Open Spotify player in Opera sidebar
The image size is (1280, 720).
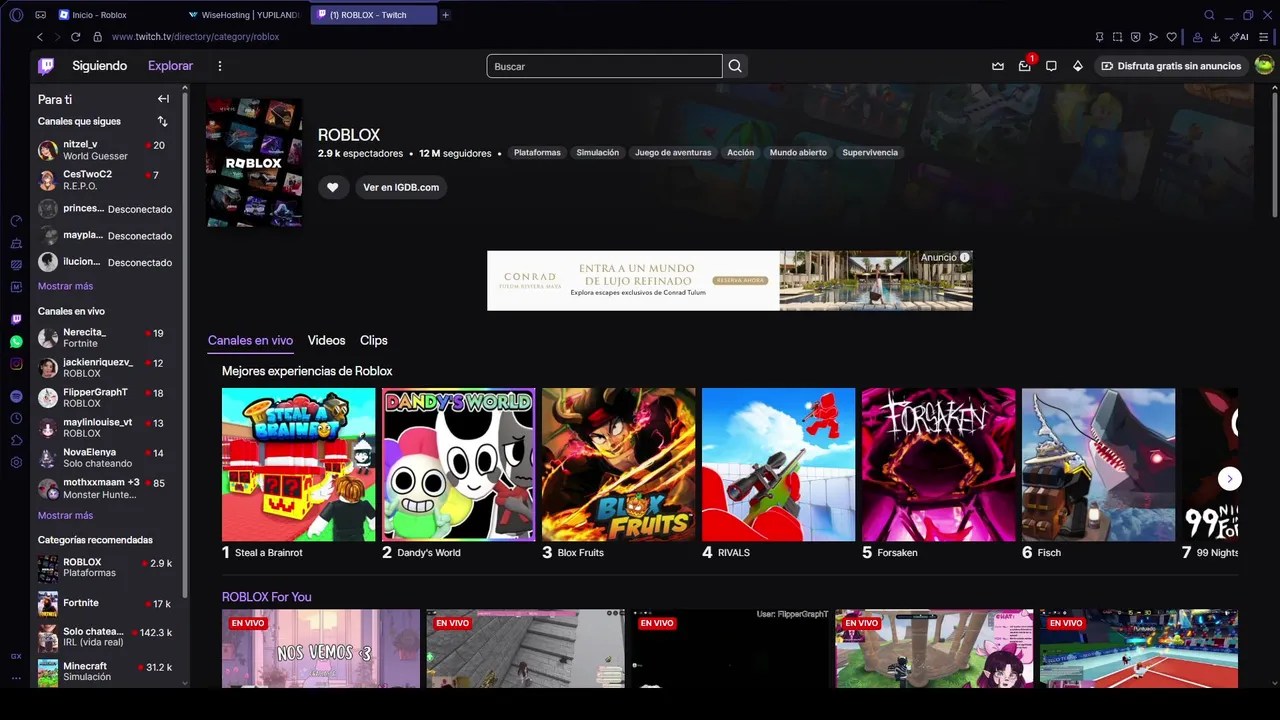point(16,397)
